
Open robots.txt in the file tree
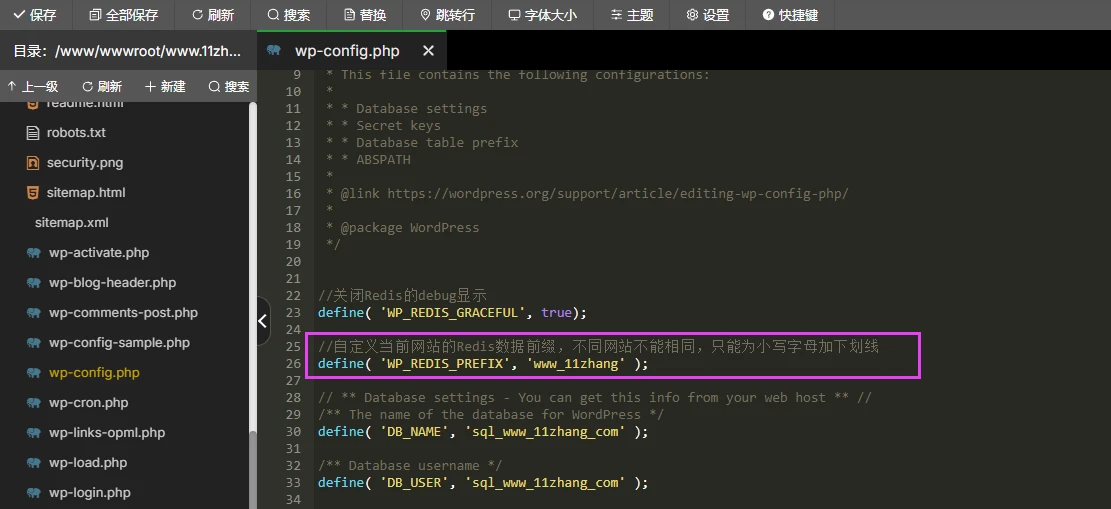click(x=76, y=133)
